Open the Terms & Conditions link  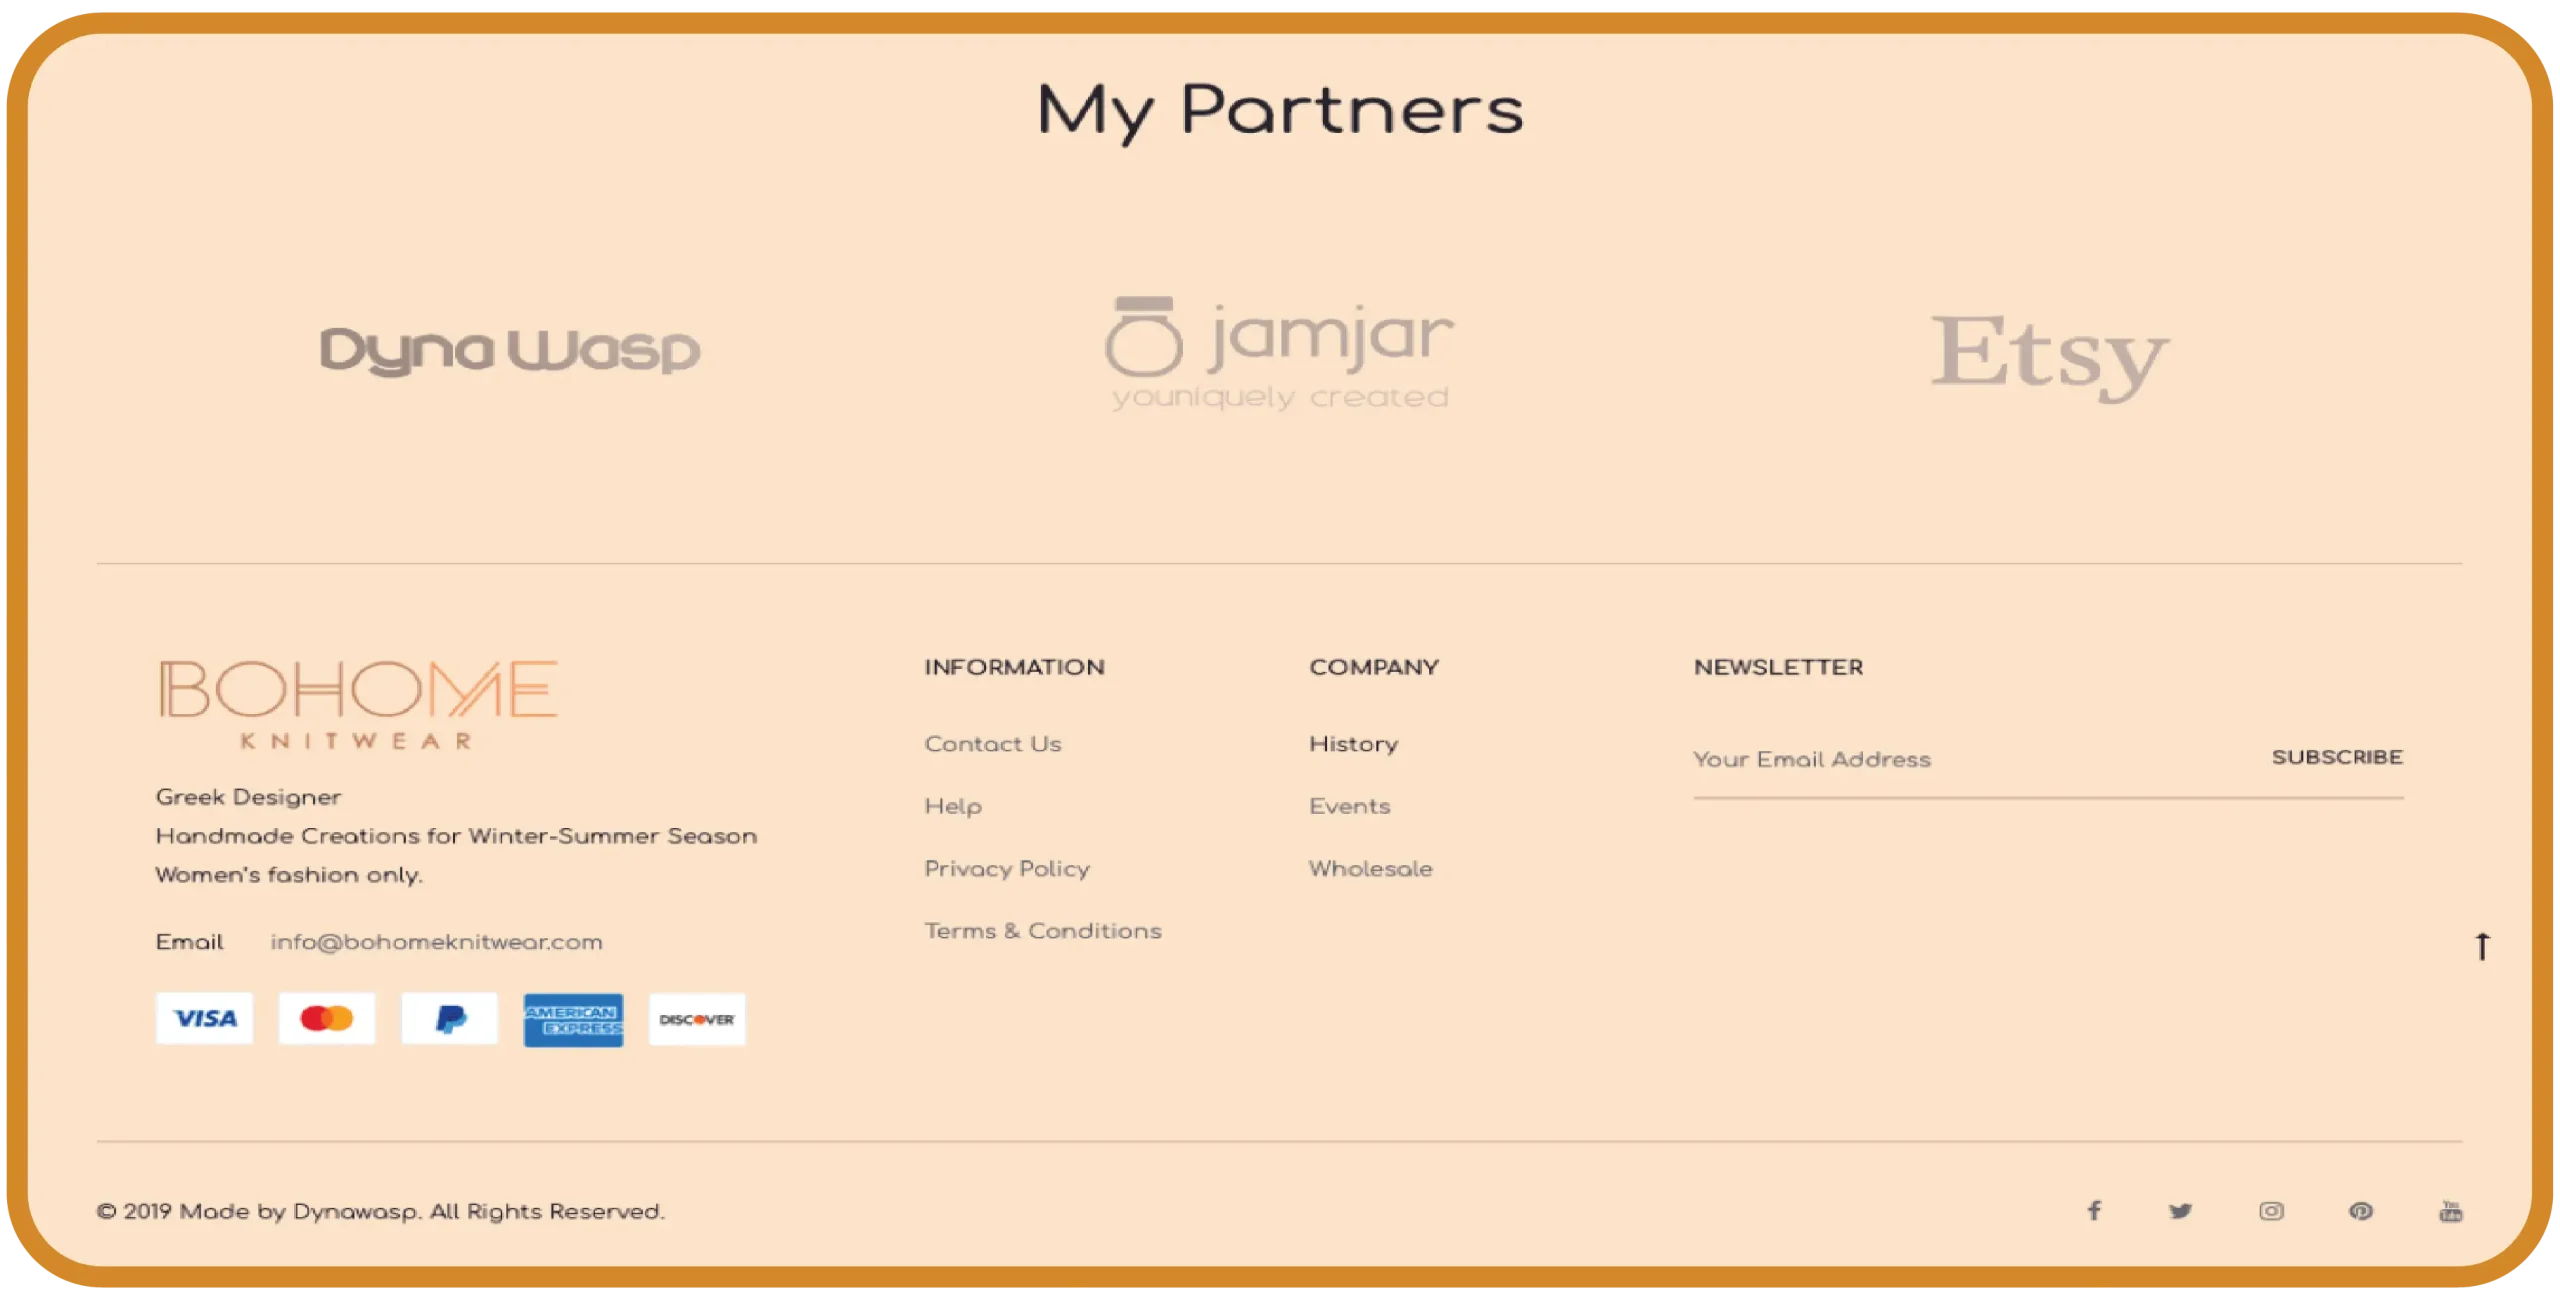point(1043,931)
